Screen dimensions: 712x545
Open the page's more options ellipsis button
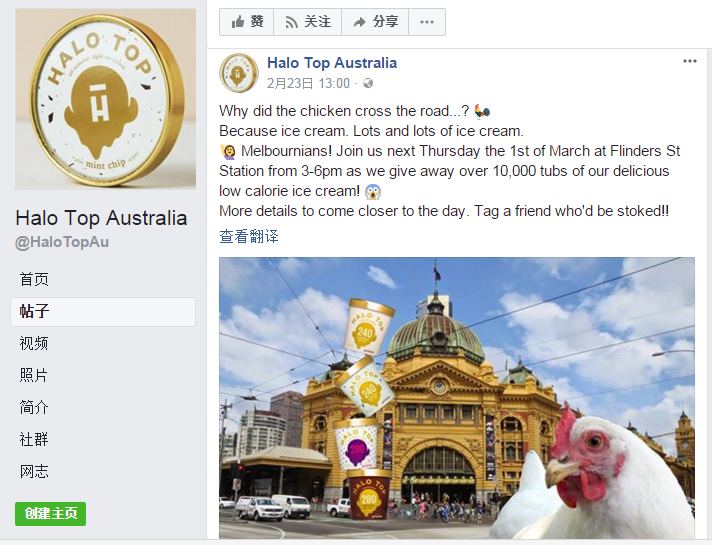(x=427, y=22)
